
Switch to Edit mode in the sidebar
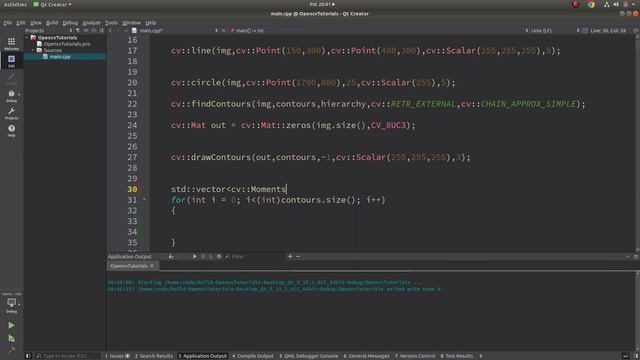[x=11, y=61]
